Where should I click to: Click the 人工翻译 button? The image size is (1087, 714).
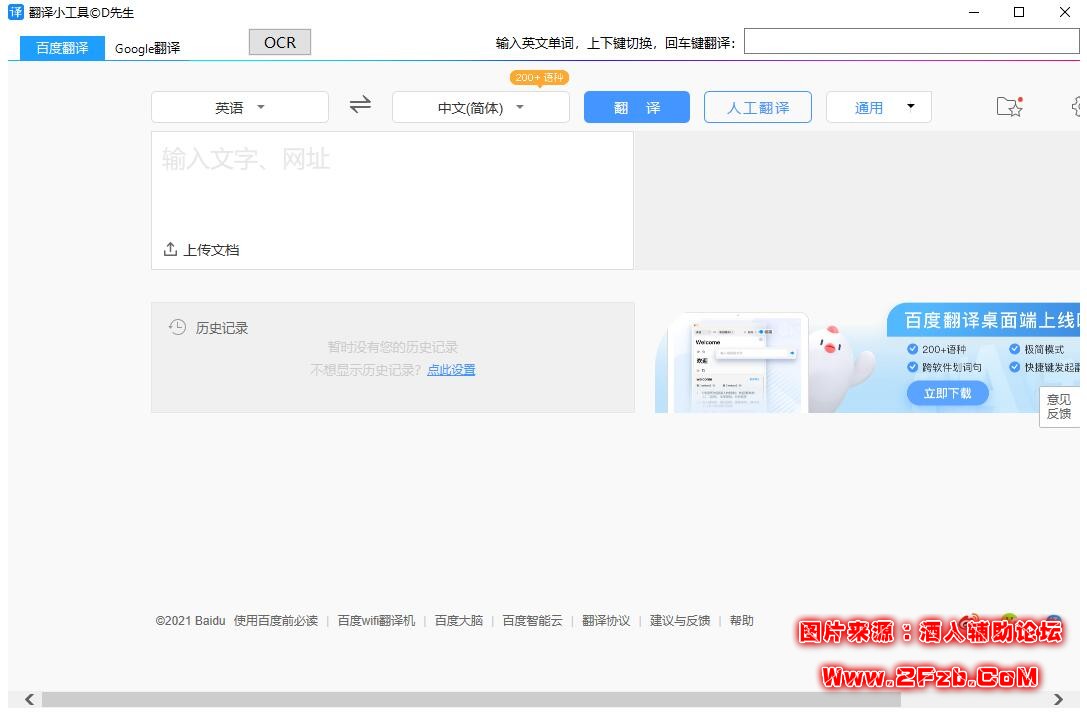757,107
